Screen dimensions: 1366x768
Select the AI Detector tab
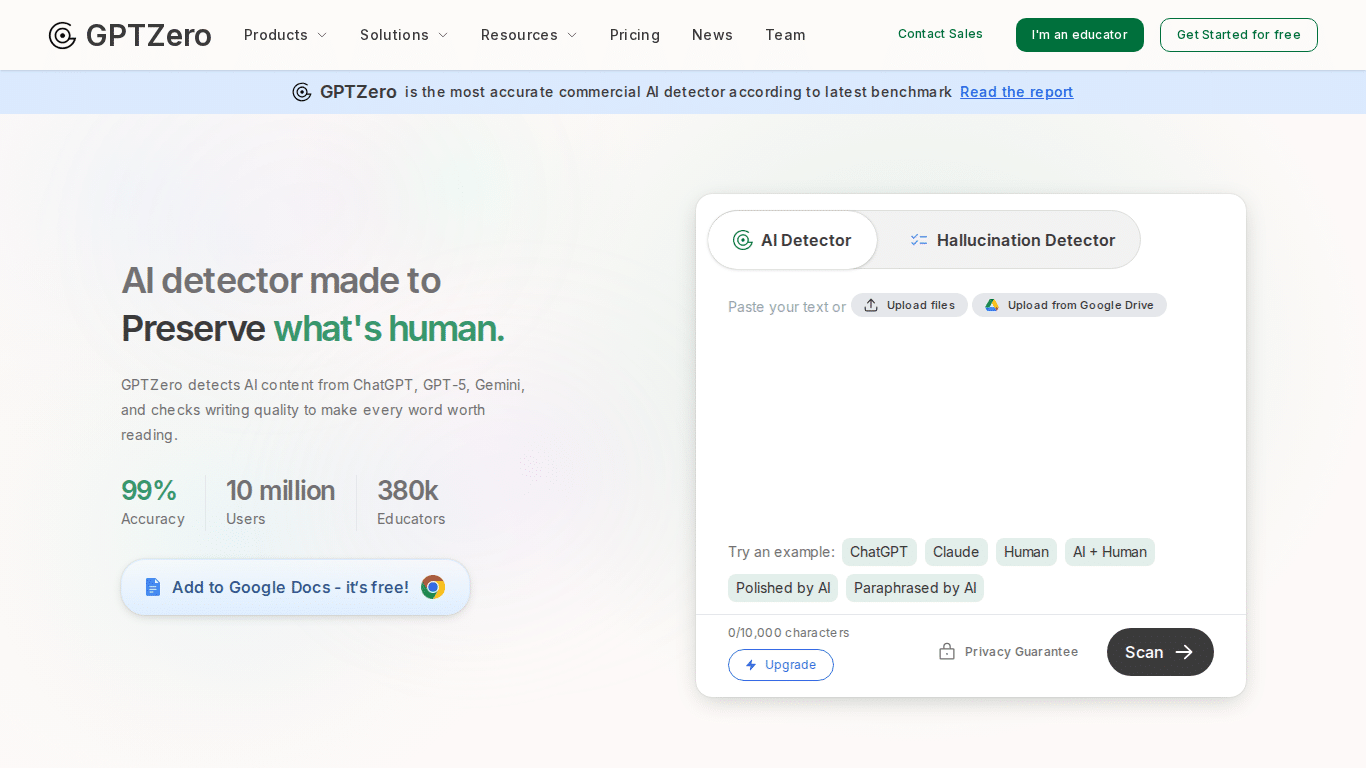[792, 240]
